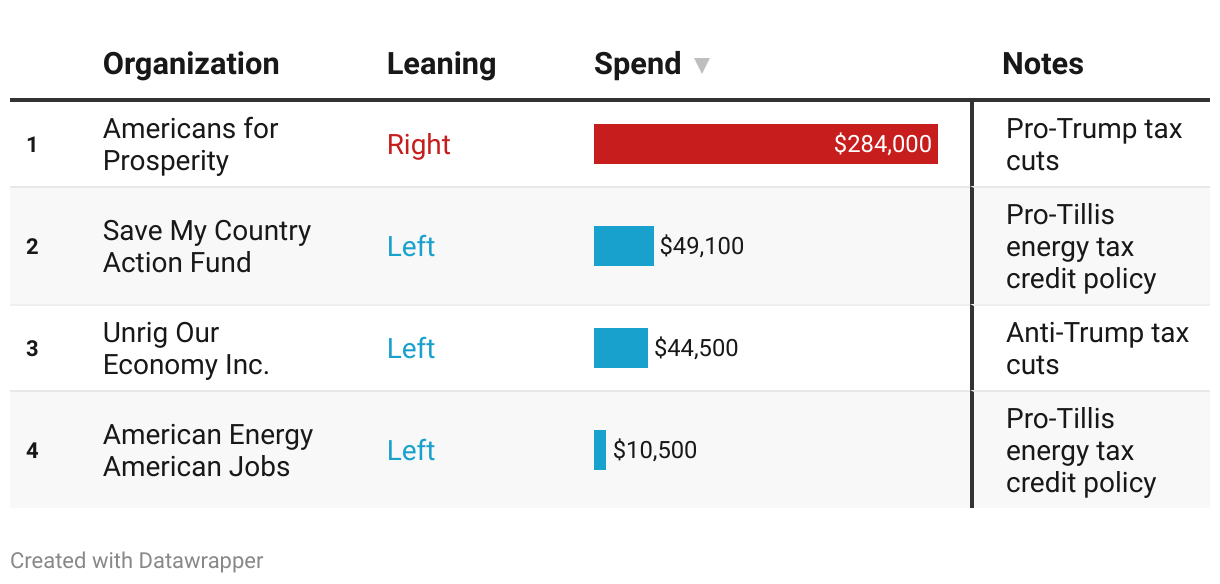Click the Notes column header

(1042, 64)
